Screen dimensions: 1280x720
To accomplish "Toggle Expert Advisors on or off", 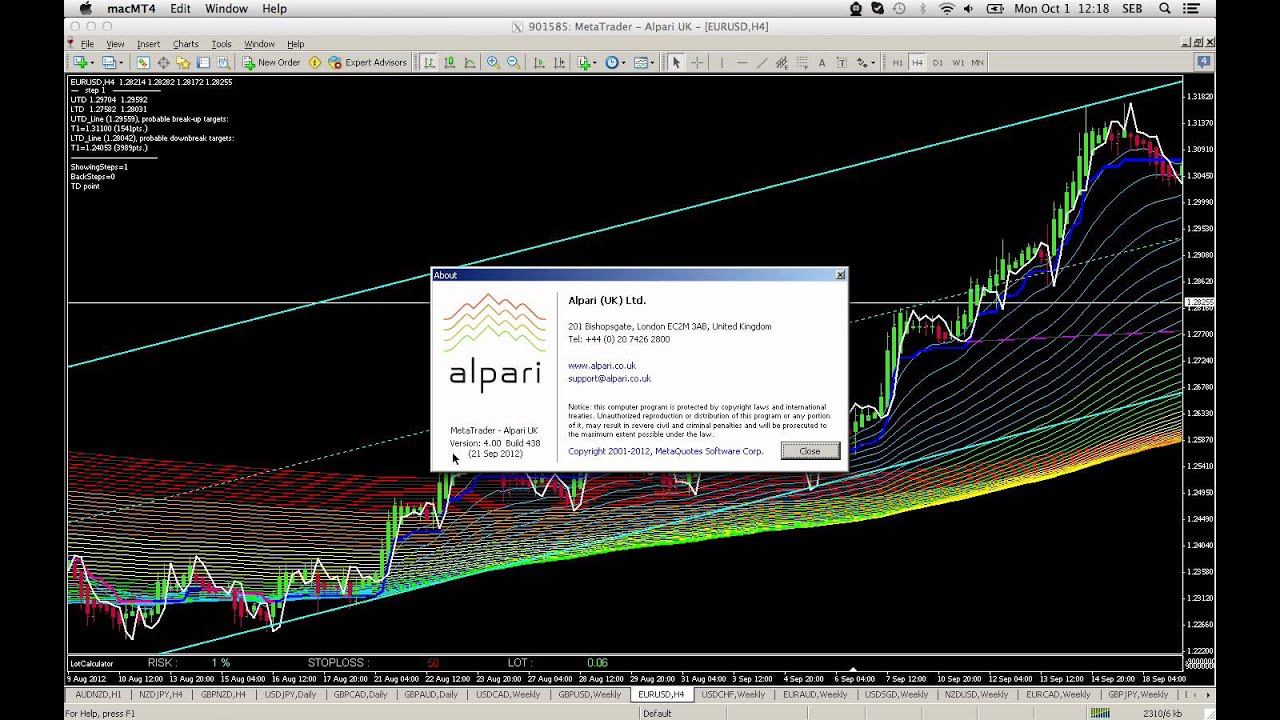I will 367,62.
